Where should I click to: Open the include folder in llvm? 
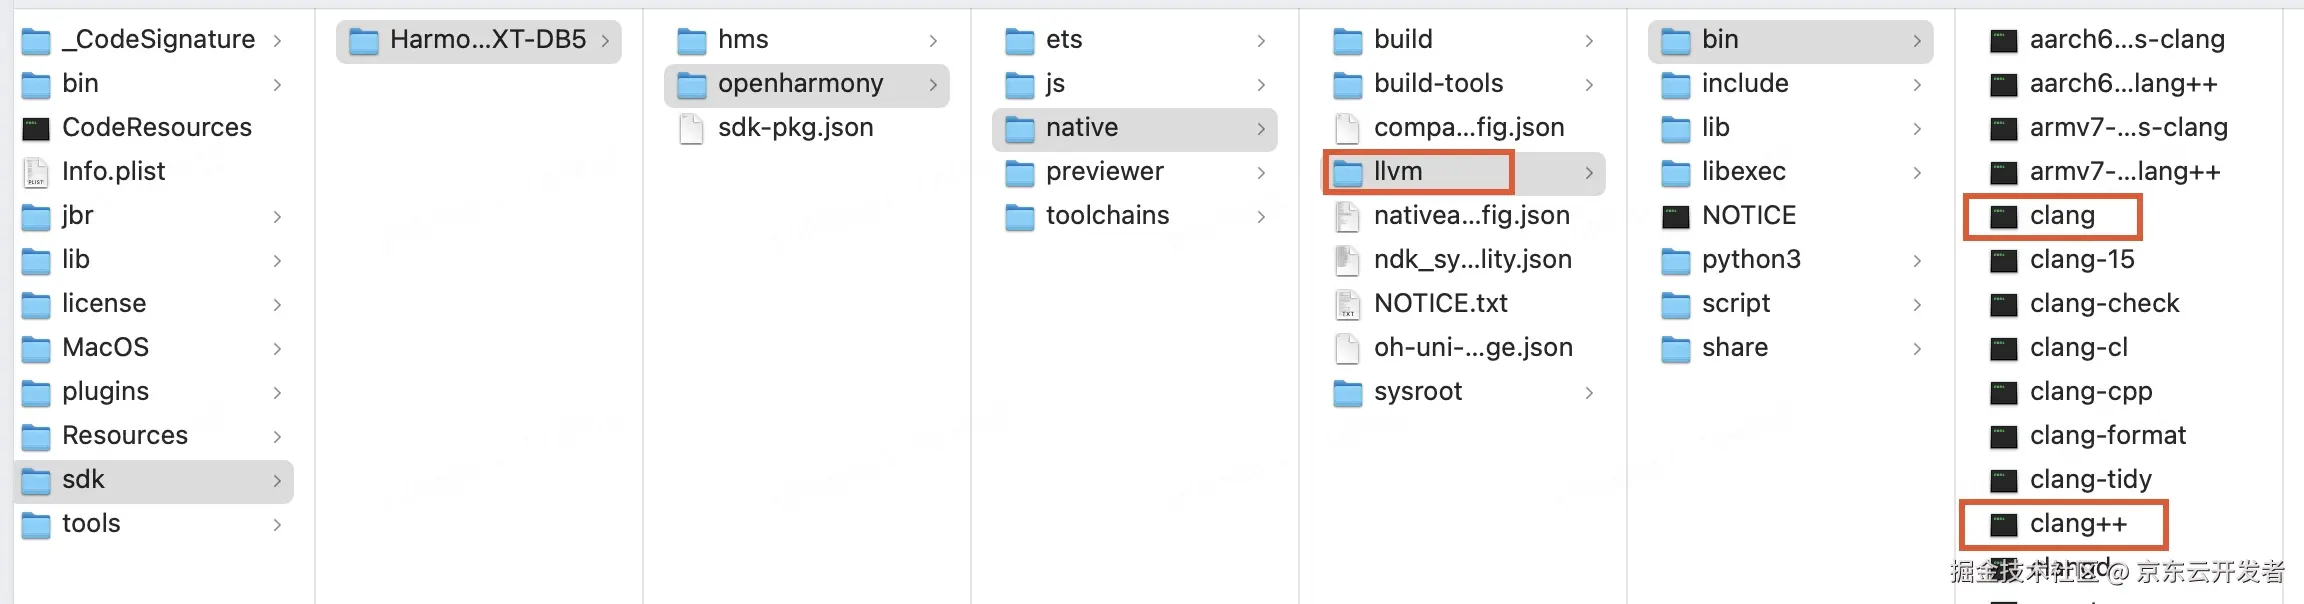(1745, 84)
